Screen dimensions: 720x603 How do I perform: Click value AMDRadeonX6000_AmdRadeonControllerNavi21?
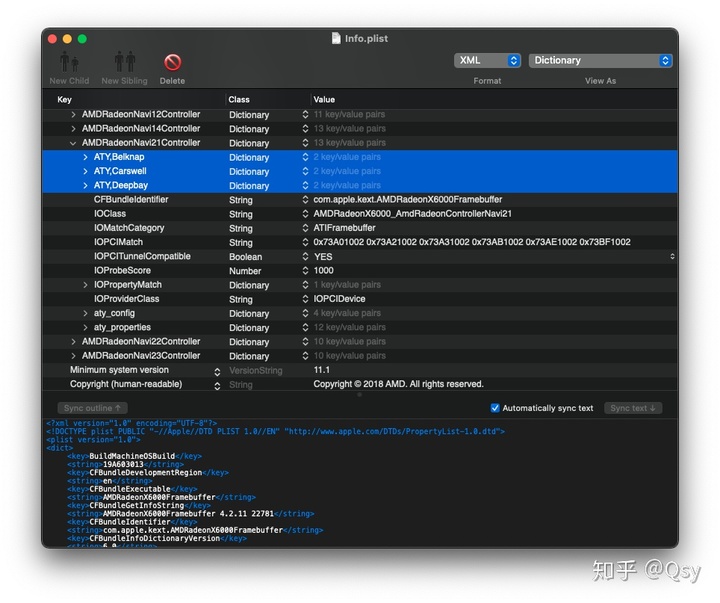coord(412,214)
